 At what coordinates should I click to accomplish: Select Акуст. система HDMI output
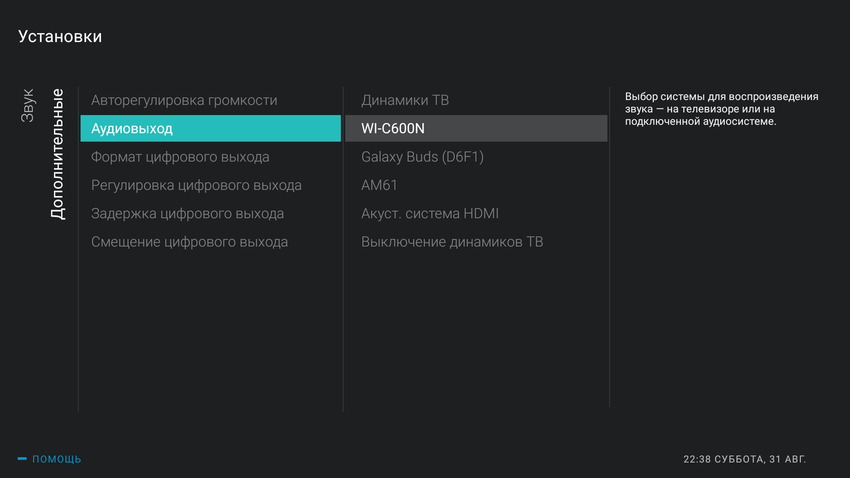click(430, 213)
